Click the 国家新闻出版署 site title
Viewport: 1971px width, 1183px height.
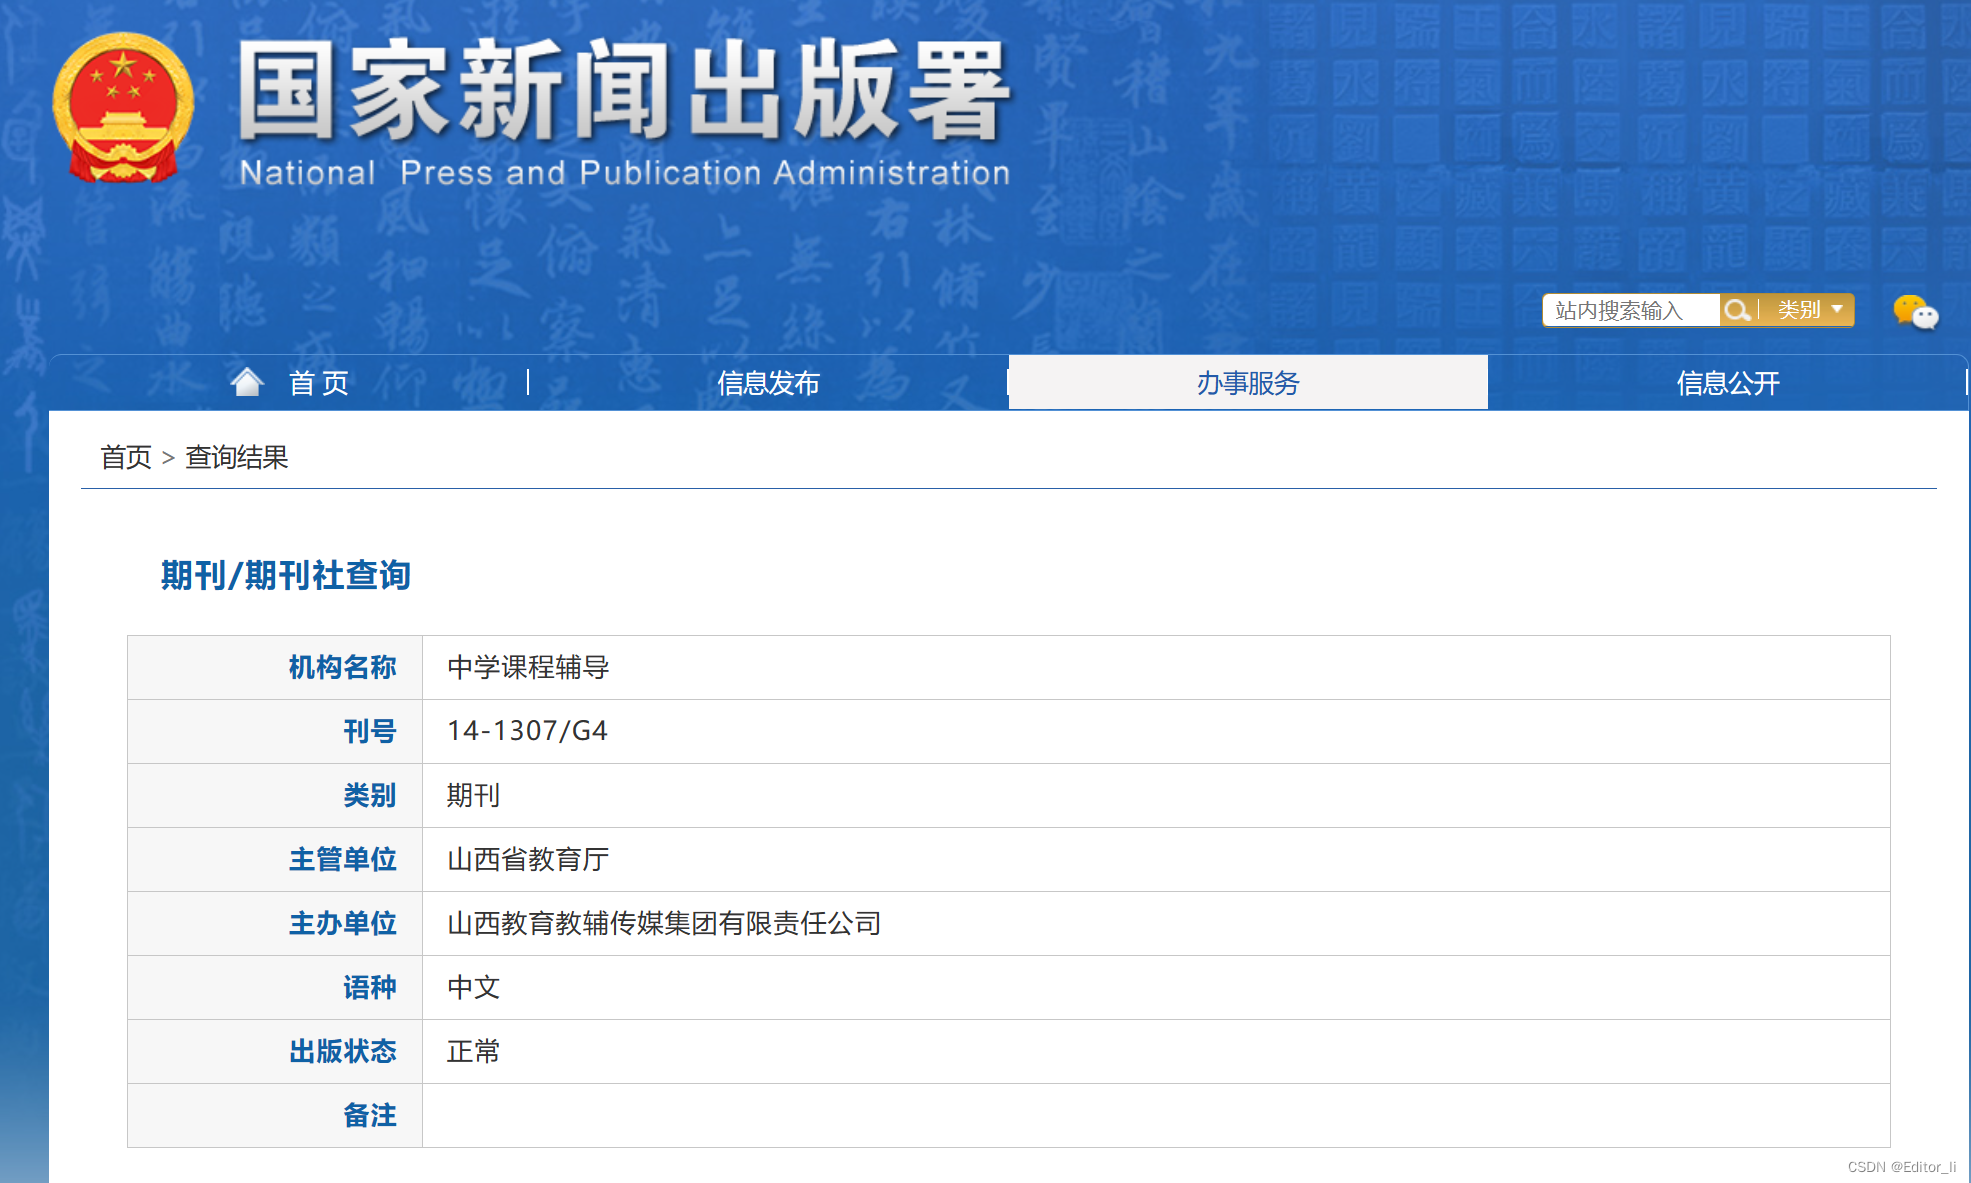tap(623, 92)
